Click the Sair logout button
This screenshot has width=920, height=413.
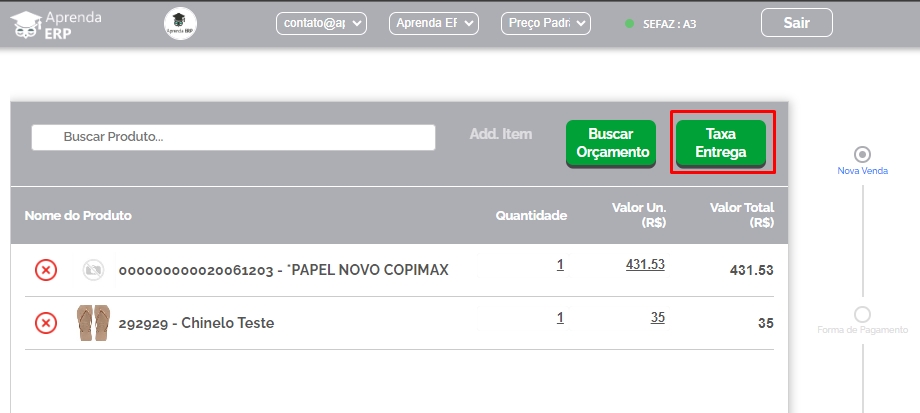pyautogui.click(x=796, y=23)
